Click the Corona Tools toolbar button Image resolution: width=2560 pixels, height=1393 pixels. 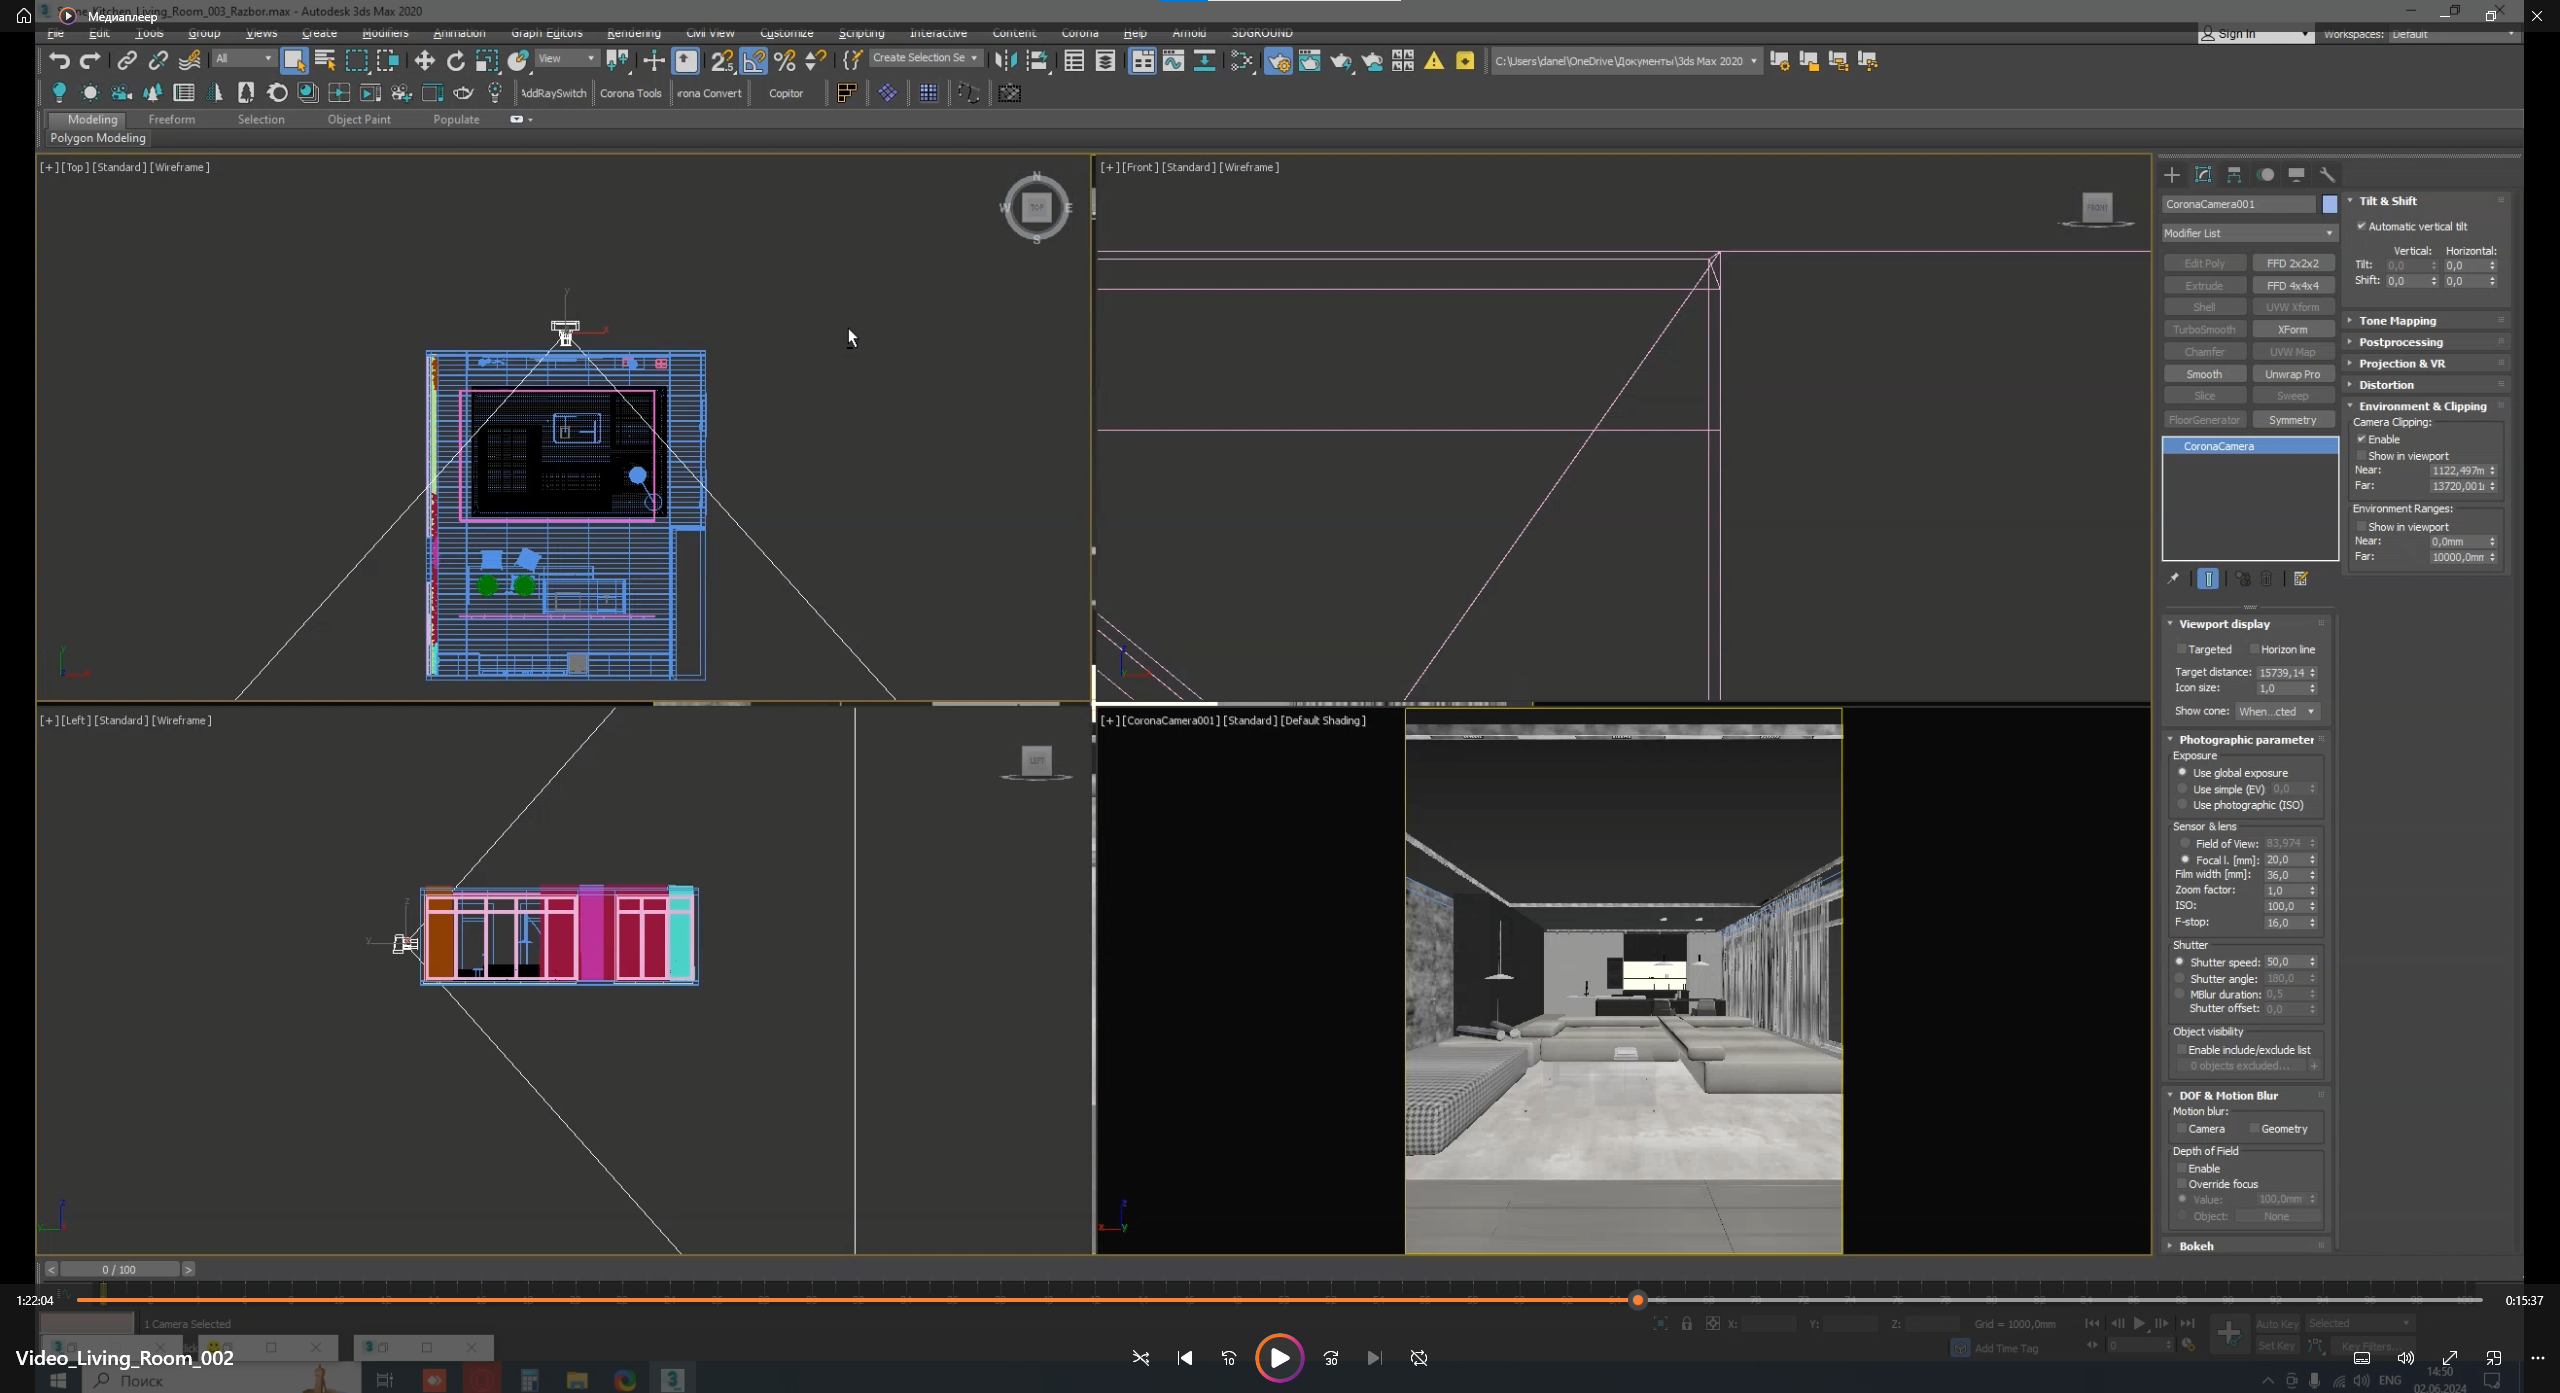pyautogui.click(x=630, y=93)
